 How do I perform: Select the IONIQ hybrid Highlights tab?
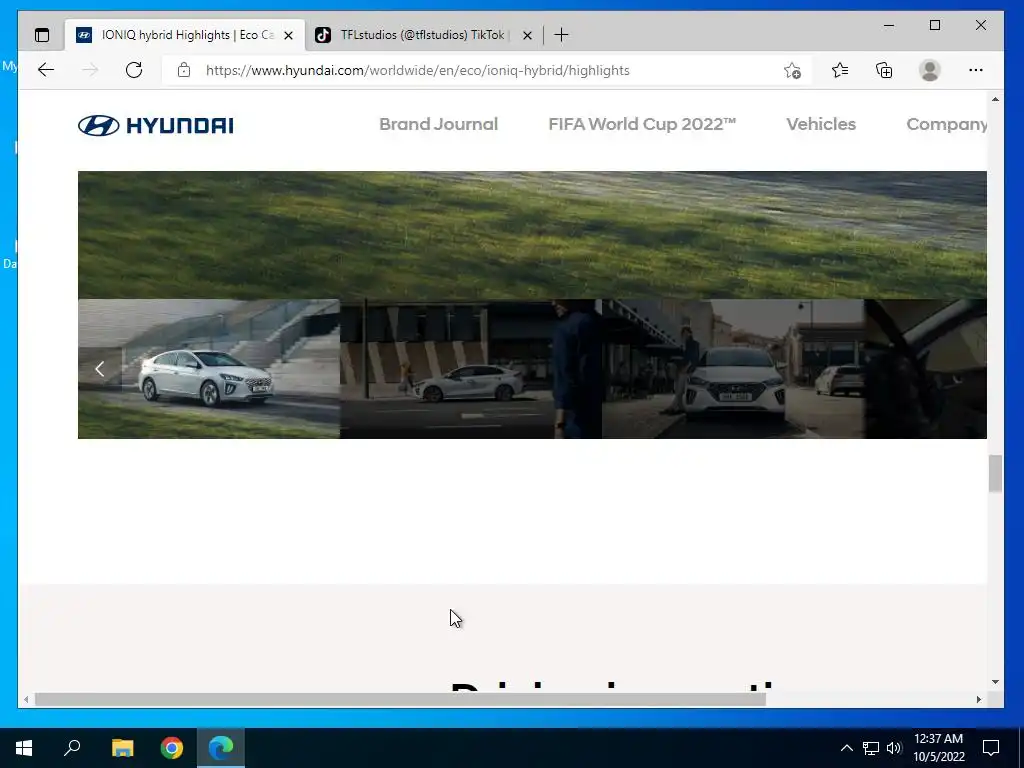pos(185,35)
